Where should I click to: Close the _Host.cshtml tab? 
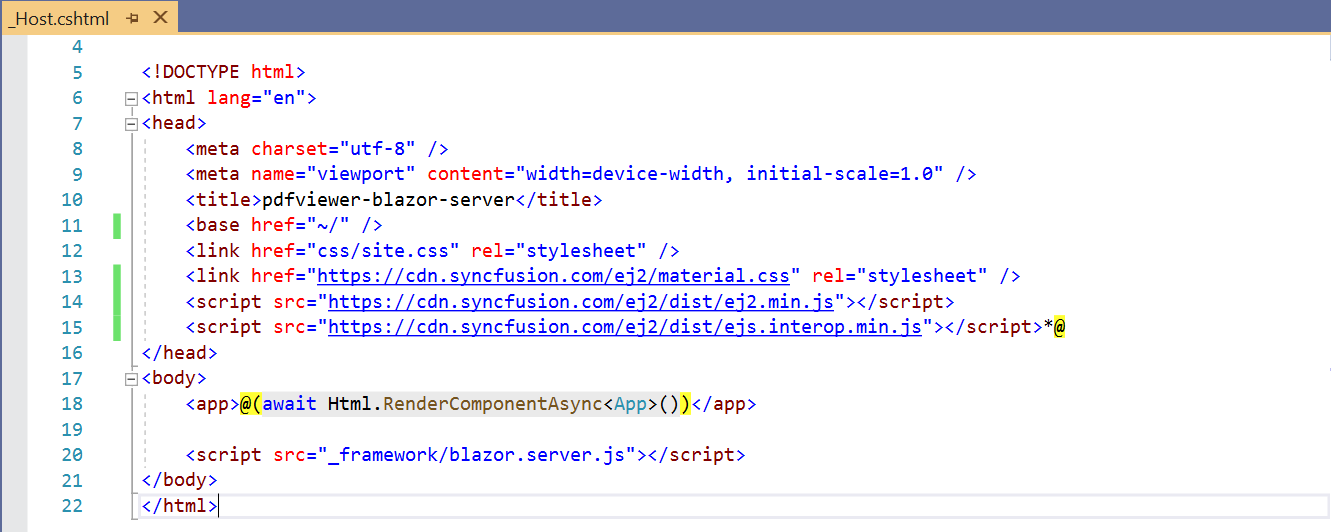pyautogui.click(x=158, y=18)
